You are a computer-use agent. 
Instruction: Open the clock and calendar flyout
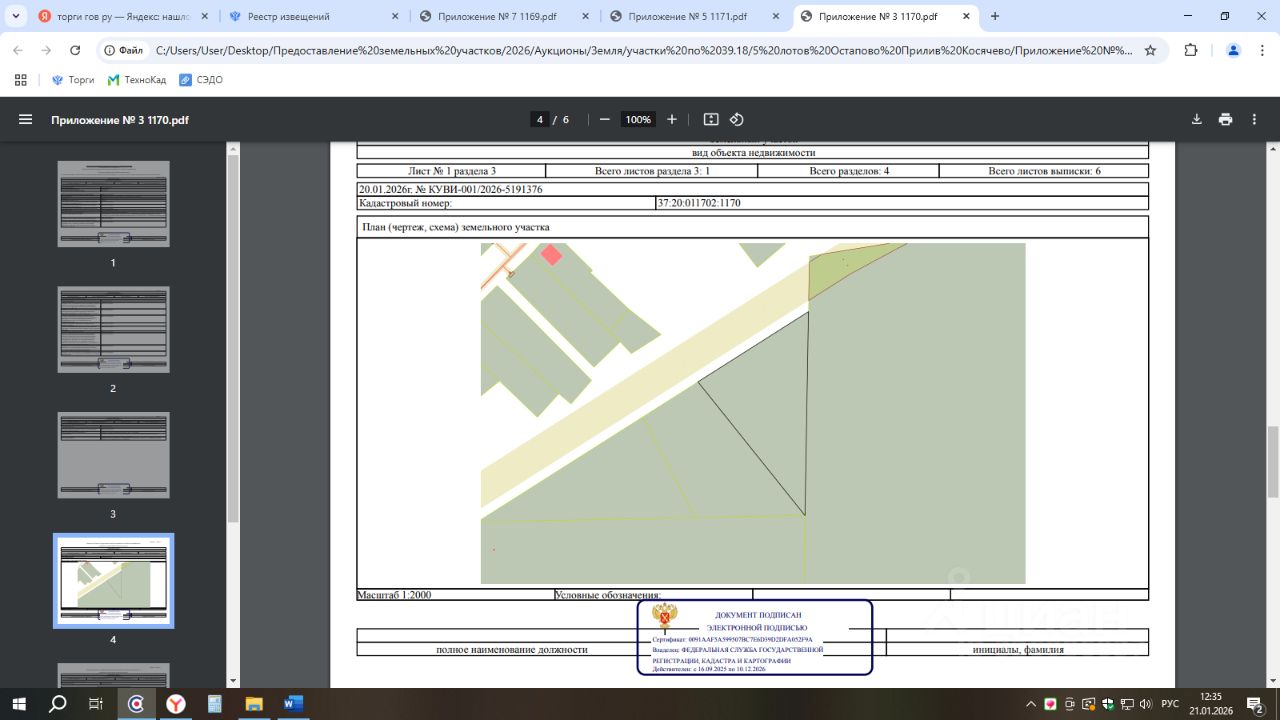point(1211,704)
